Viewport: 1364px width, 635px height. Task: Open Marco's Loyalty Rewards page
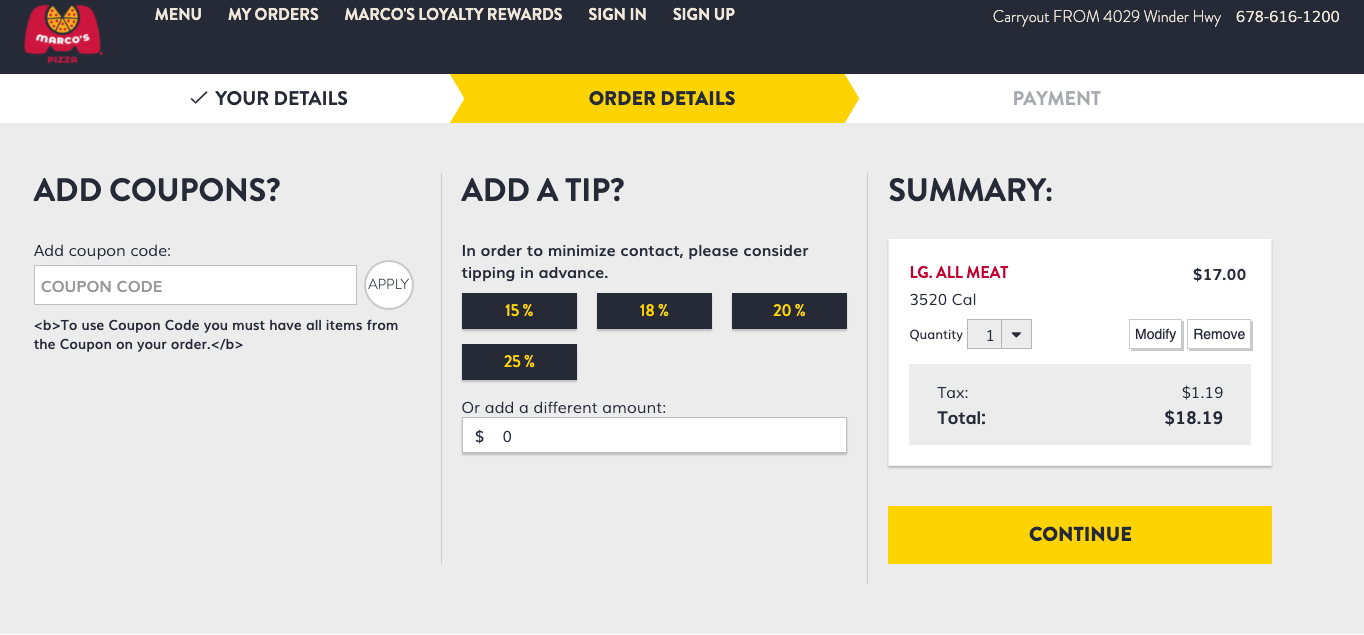coord(453,15)
